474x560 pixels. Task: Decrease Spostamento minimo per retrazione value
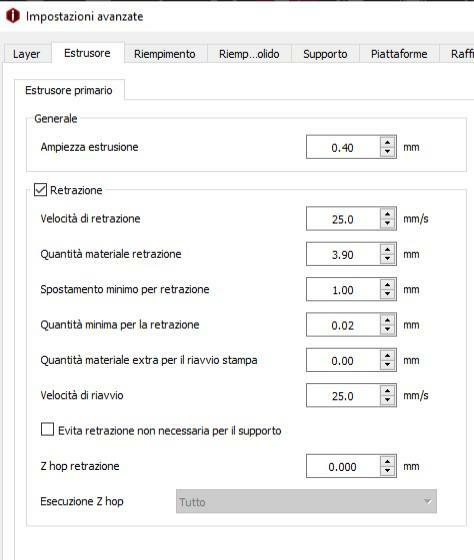(x=388, y=294)
